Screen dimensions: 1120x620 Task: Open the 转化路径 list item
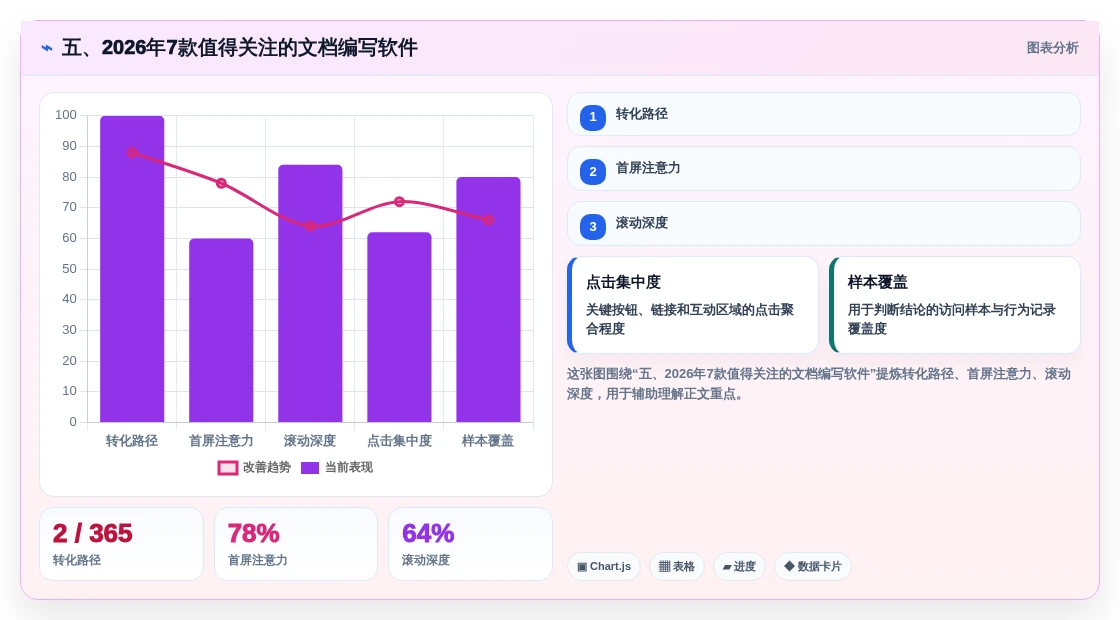[824, 114]
